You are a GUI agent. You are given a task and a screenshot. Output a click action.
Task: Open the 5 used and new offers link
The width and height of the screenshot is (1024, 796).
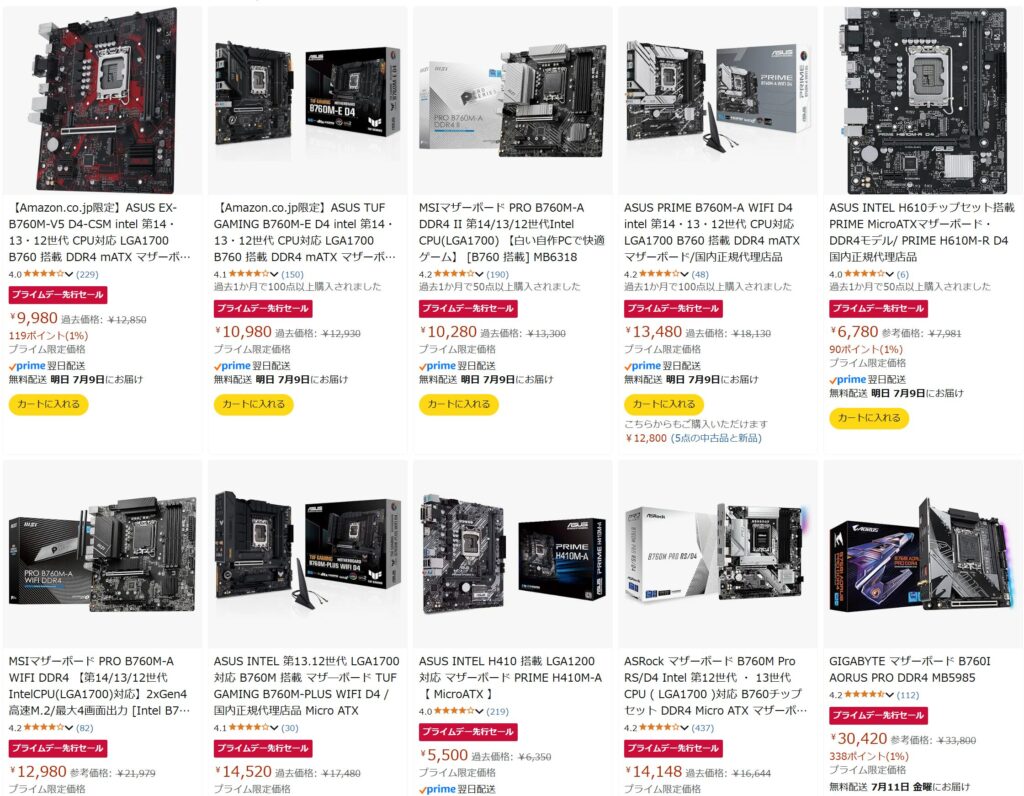point(716,438)
